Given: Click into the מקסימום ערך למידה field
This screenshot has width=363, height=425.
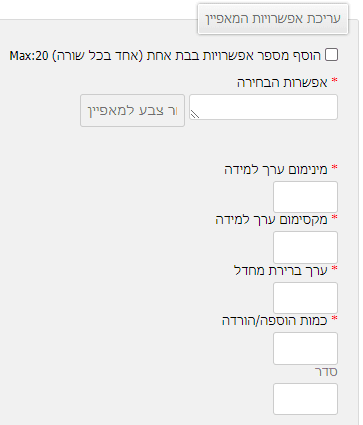Looking at the screenshot, I should [x=305, y=247].
